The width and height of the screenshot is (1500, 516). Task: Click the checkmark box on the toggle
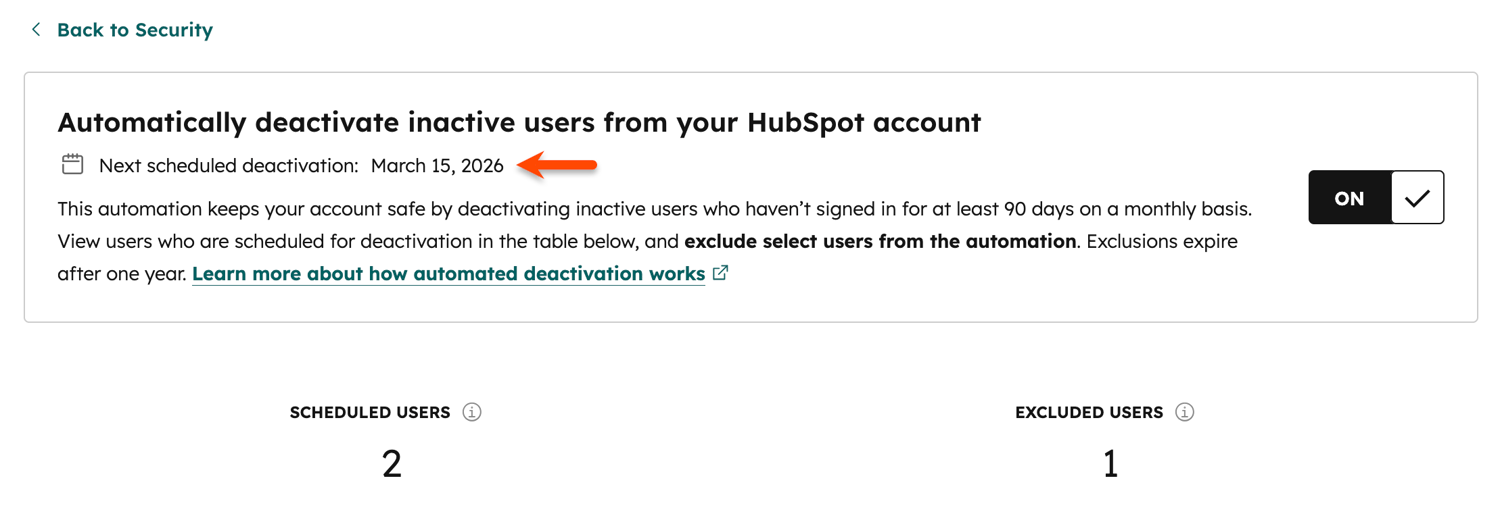1417,197
